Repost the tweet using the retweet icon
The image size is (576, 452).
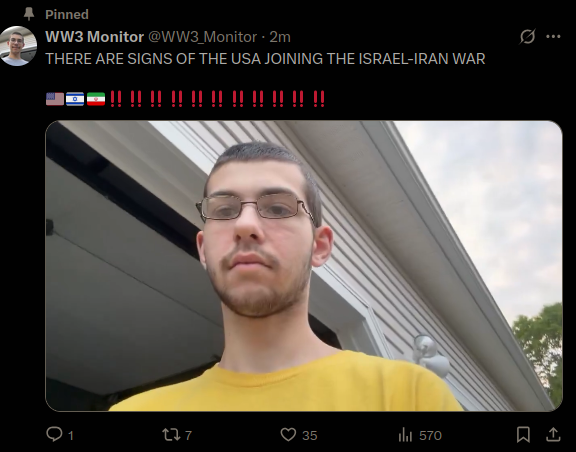click(171, 435)
